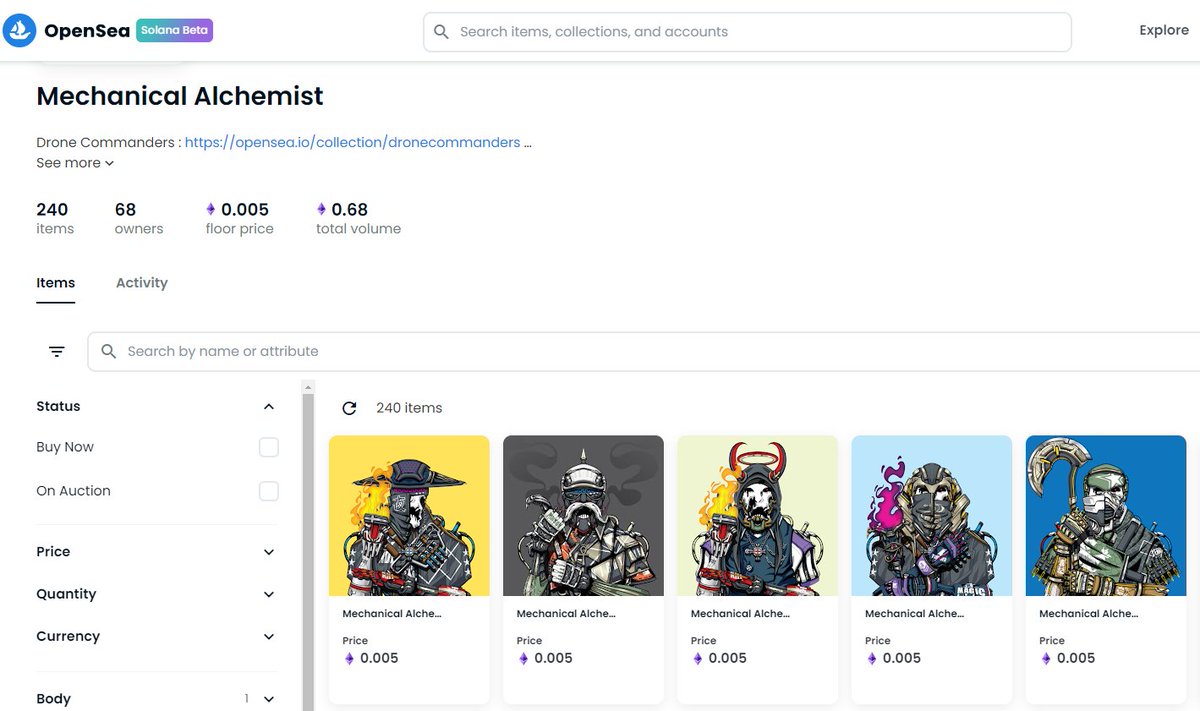
Task: Switch to the Activity tab
Action: coord(142,283)
